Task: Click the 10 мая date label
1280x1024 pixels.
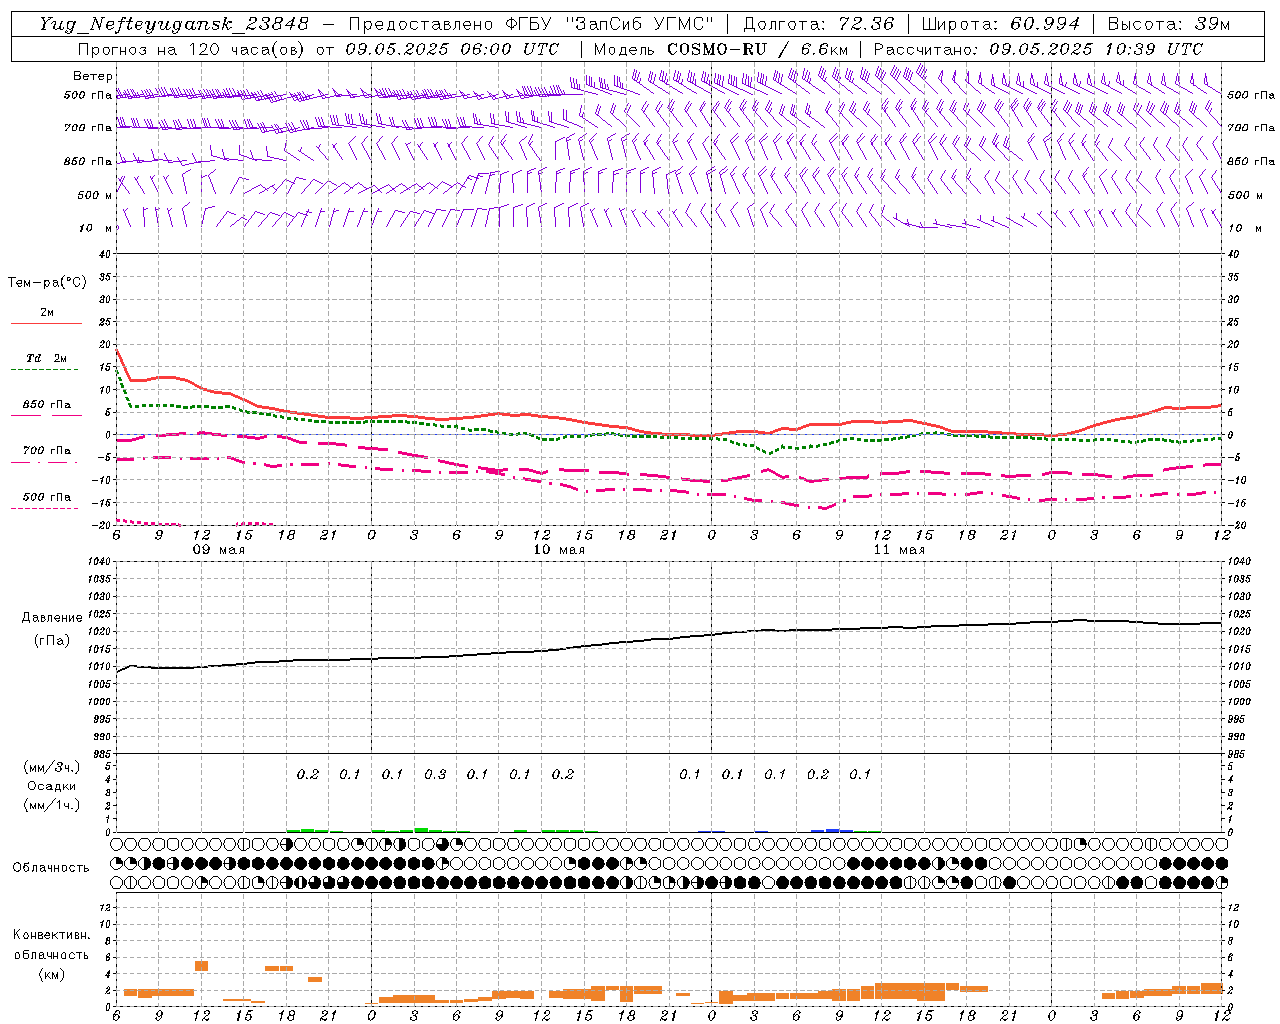Action: (x=559, y=550)
